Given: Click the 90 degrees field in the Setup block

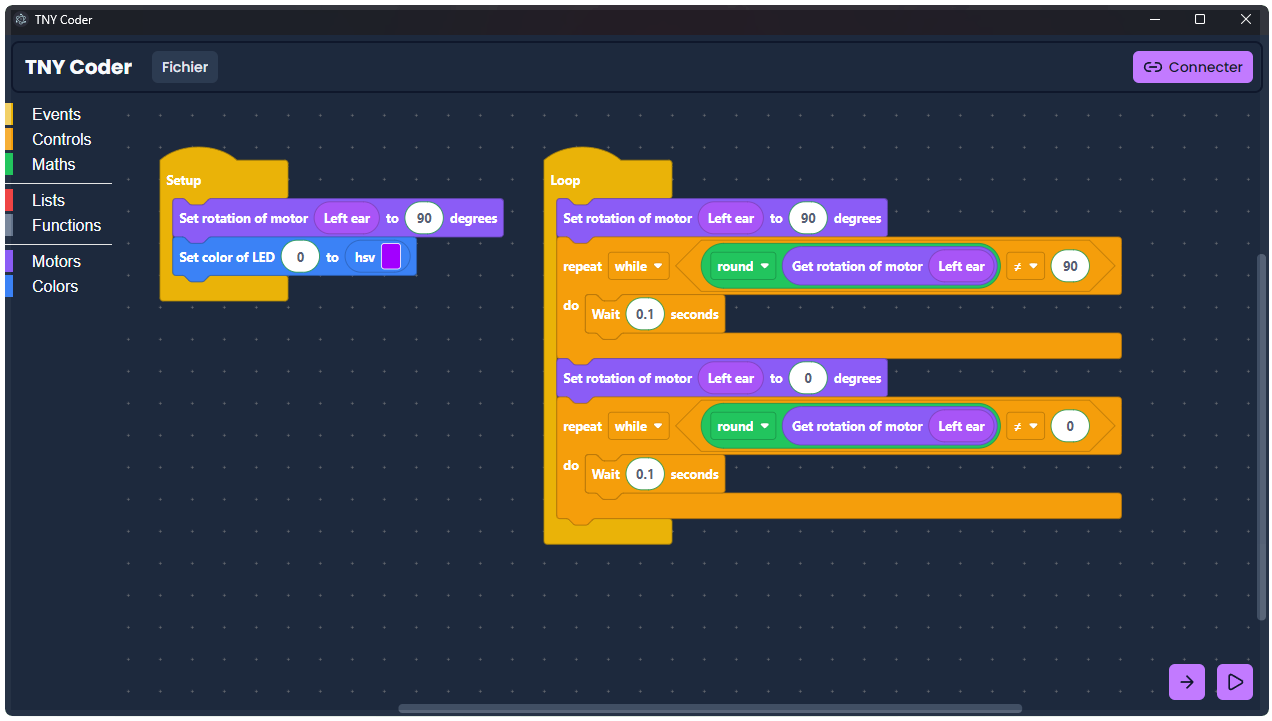Looking at the screenshot, I should 423,218.
